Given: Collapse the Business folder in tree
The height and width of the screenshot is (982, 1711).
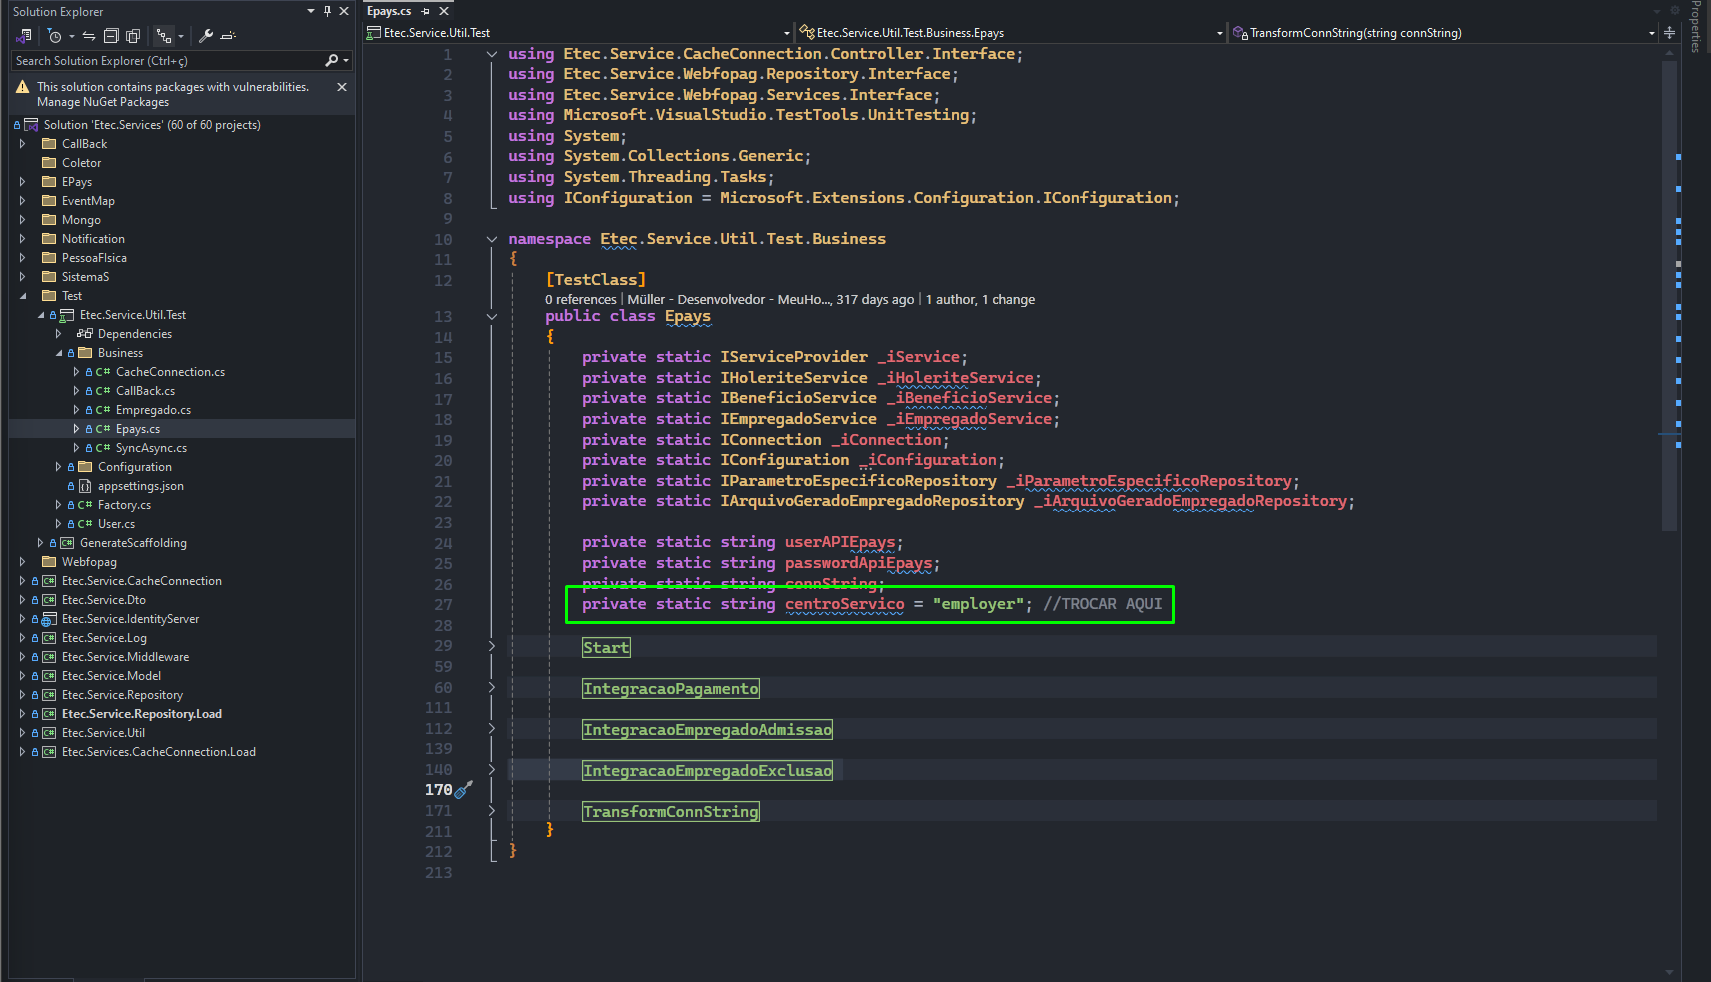Looking at the screenshot, I should (x=58, y=353).
